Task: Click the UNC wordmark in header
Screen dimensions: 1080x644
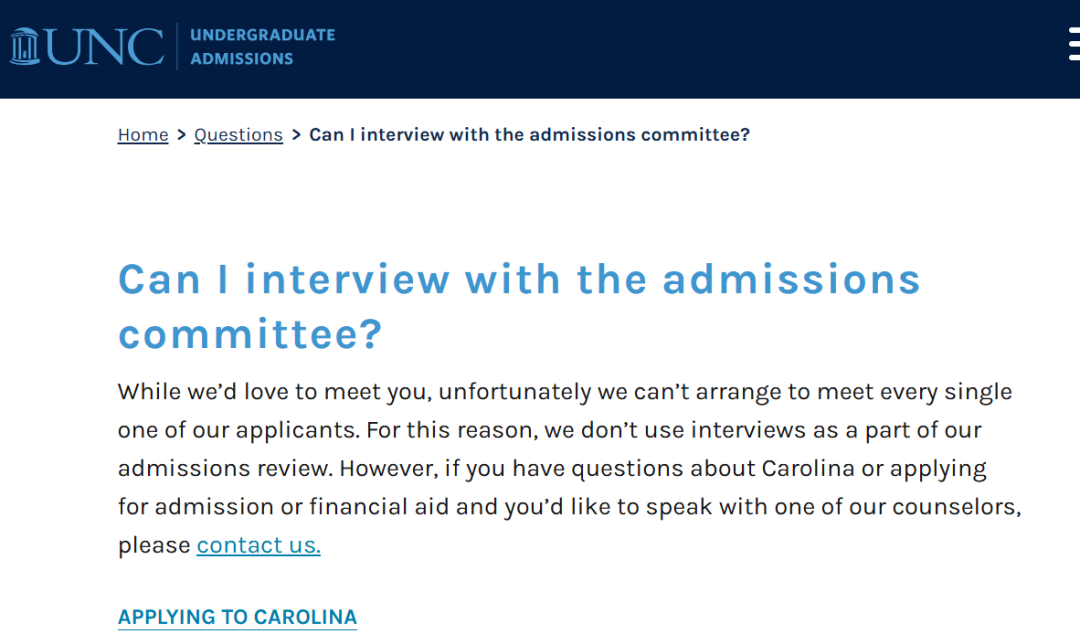Action: (105, 47)
